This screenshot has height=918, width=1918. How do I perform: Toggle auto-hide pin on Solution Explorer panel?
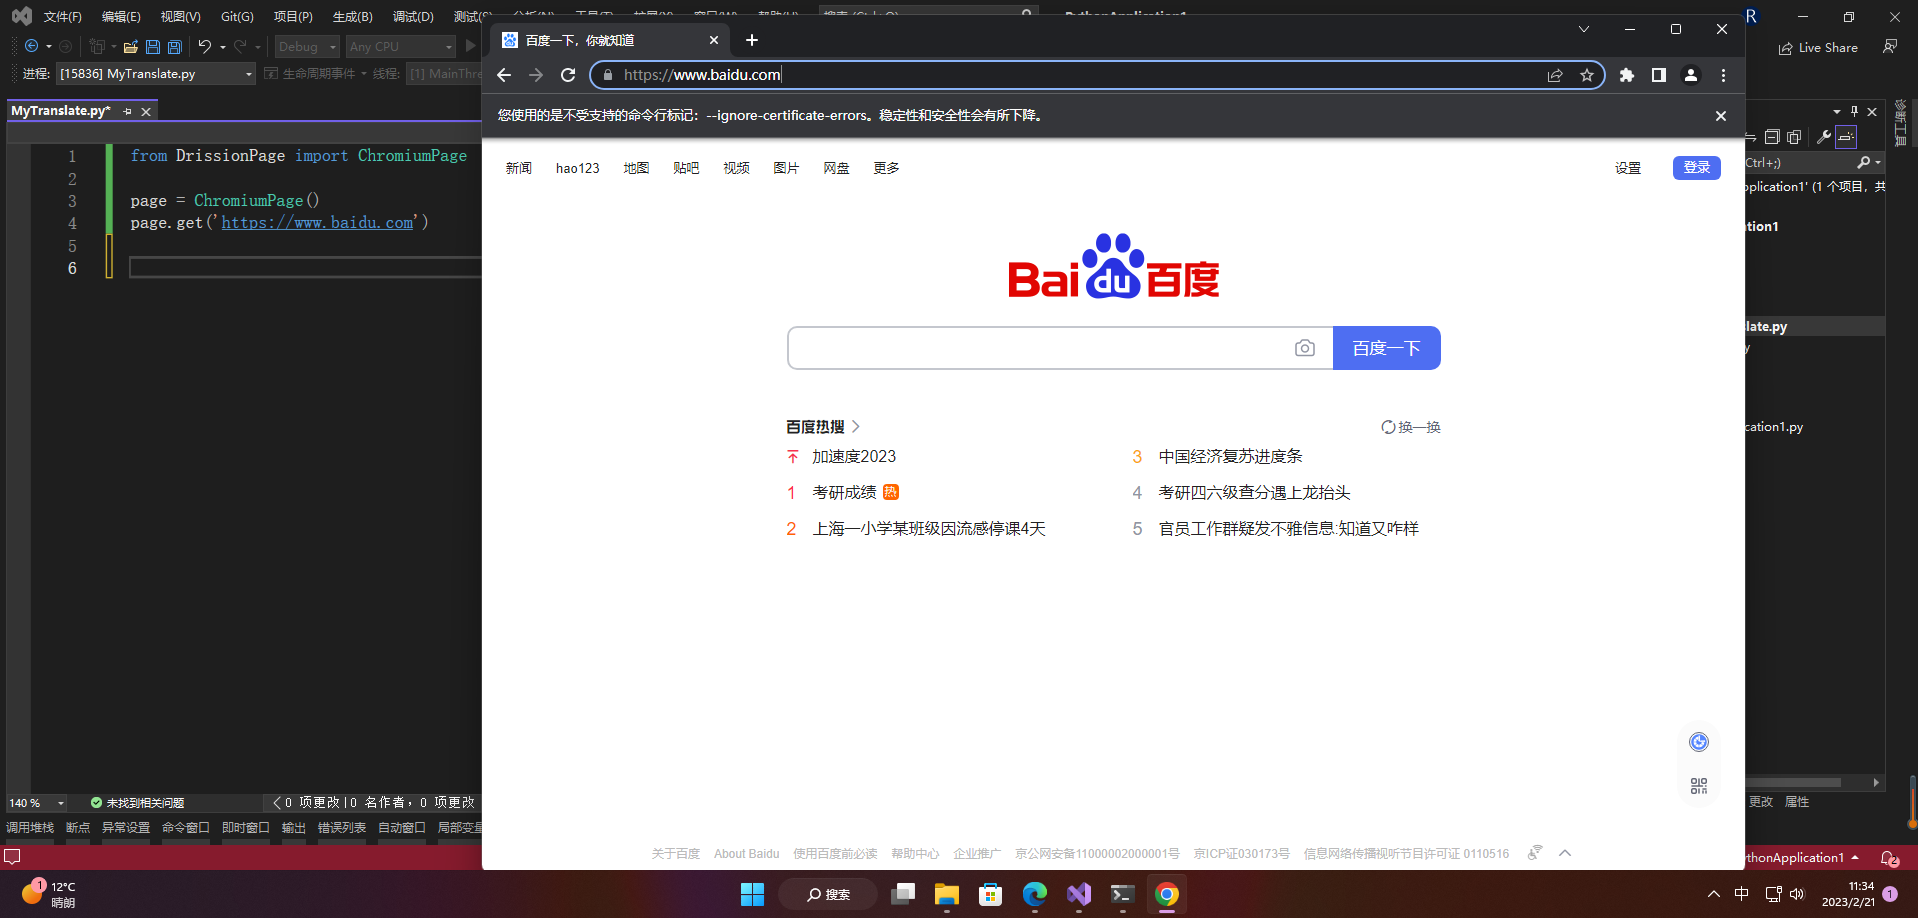(x=1854, y=111)
